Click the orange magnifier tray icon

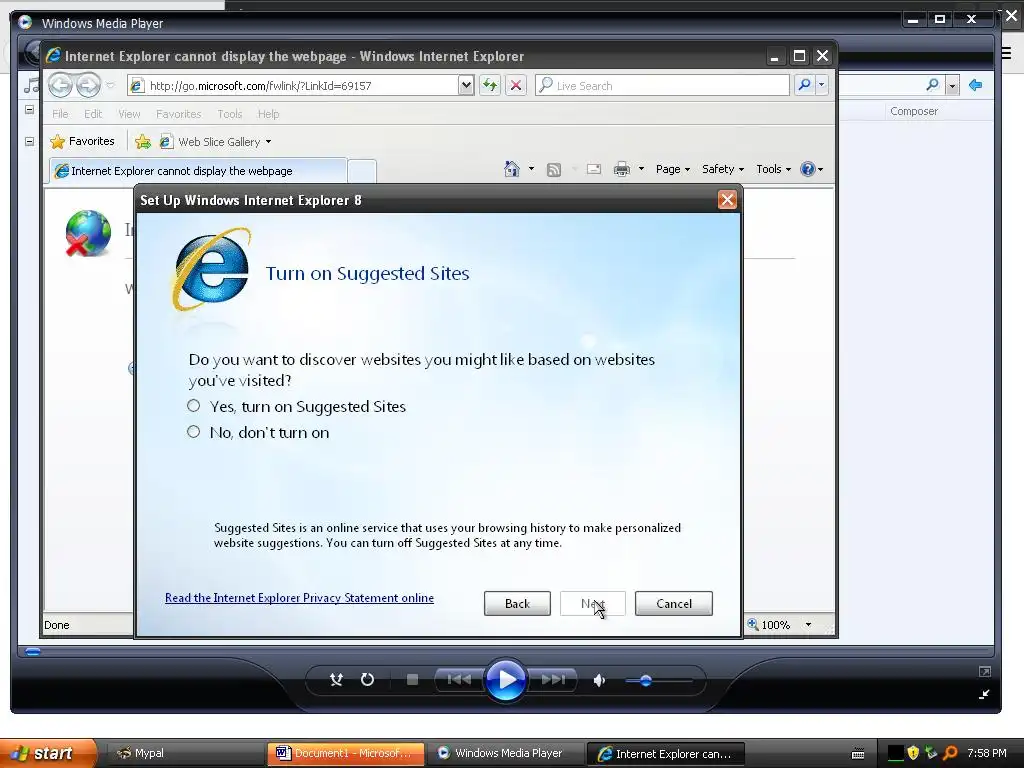[x=950, y=753]
